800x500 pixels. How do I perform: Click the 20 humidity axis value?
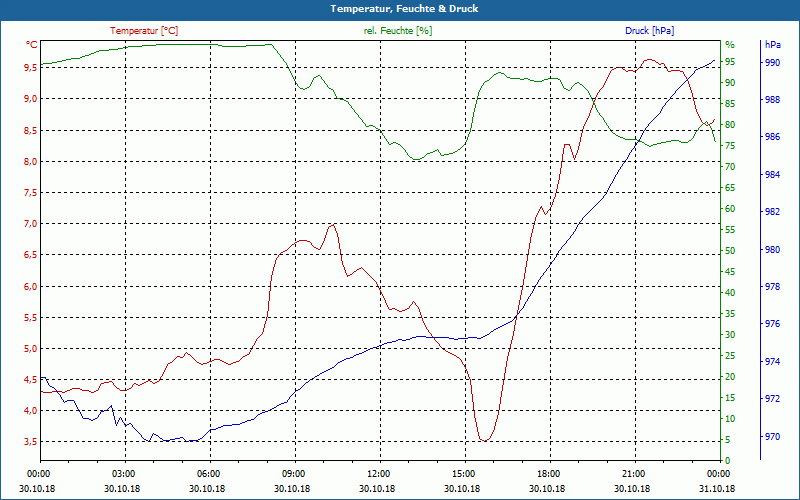[x=730, y=377]
